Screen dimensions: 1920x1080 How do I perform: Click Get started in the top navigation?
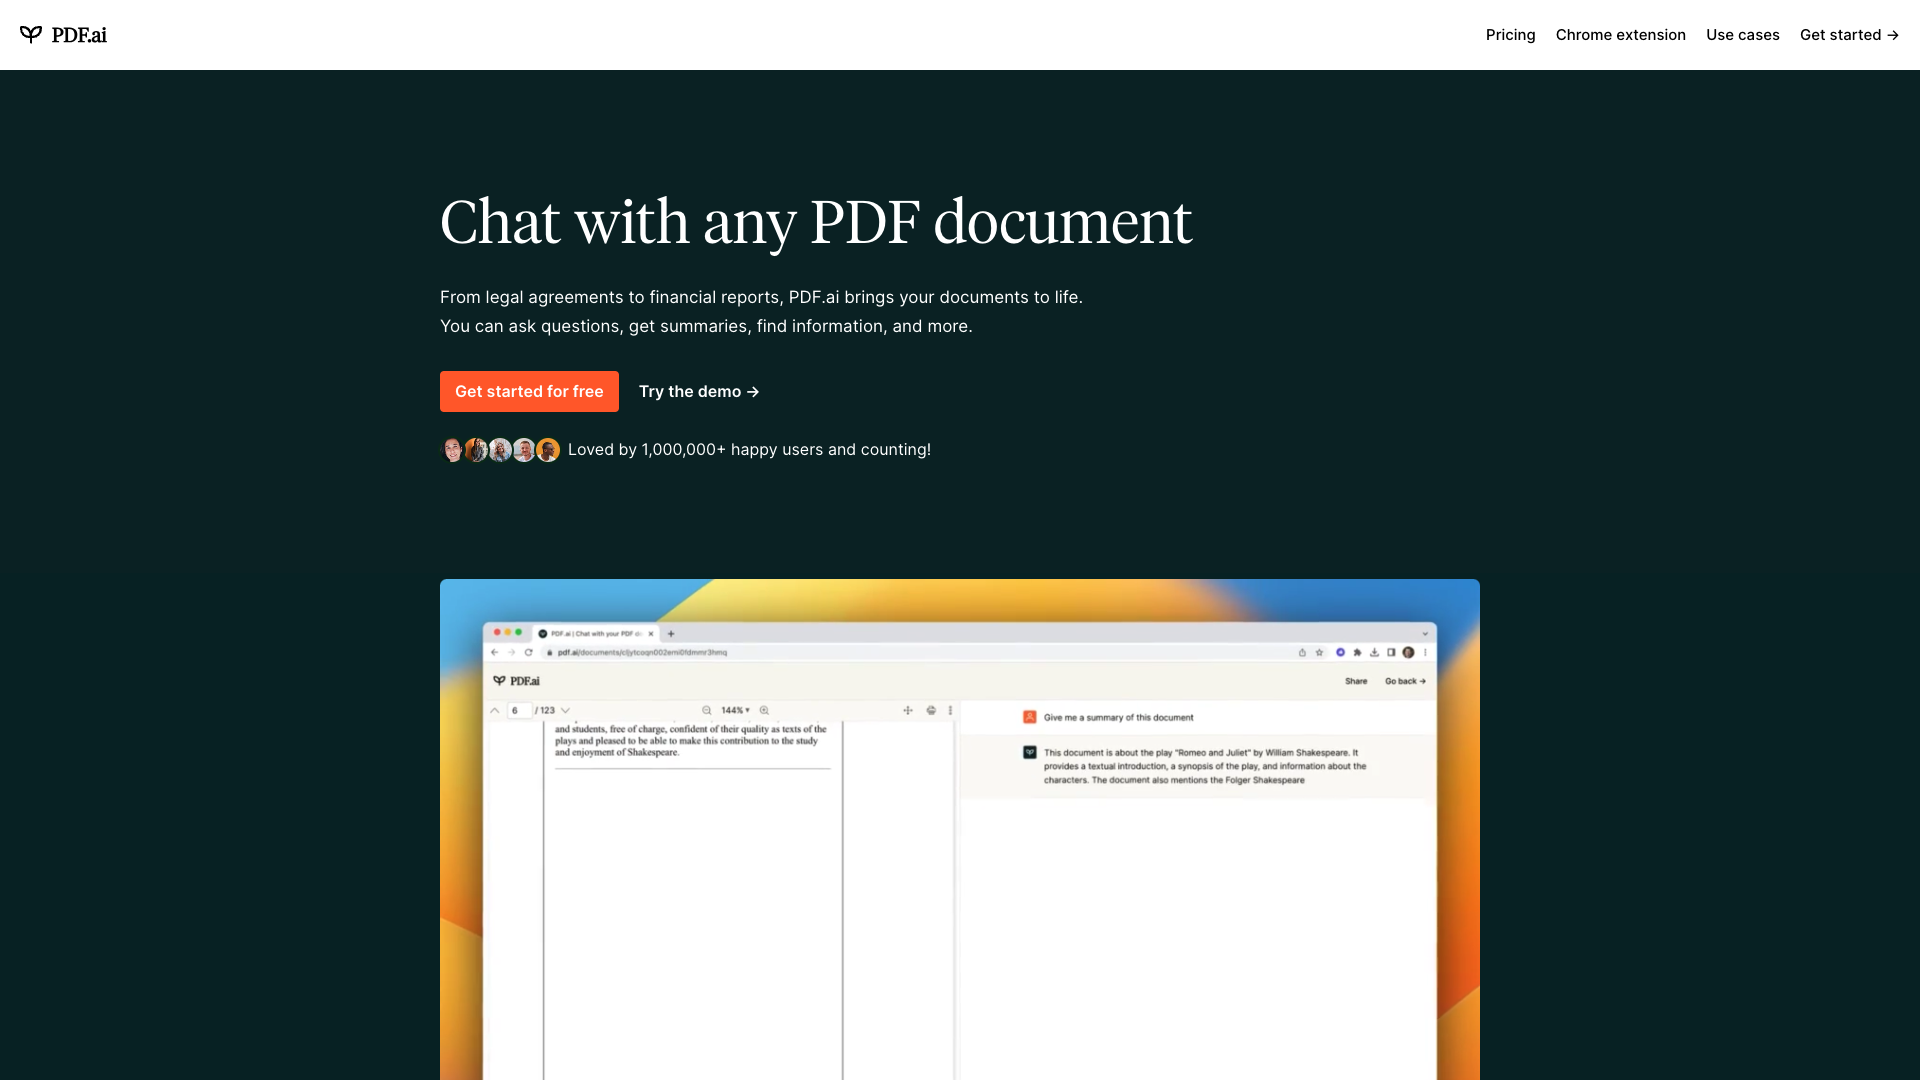(x=1848, y=35)
